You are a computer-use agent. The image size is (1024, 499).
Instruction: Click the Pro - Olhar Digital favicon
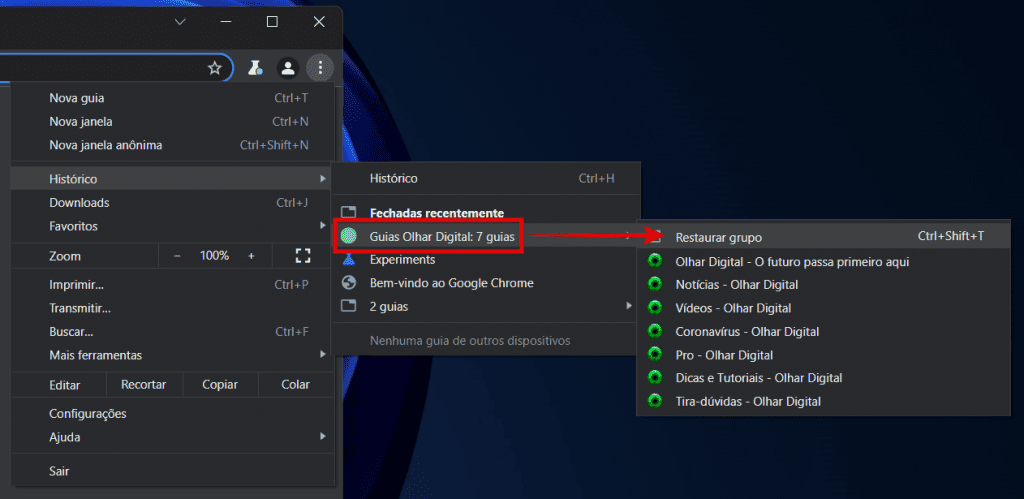pos(654,355)
